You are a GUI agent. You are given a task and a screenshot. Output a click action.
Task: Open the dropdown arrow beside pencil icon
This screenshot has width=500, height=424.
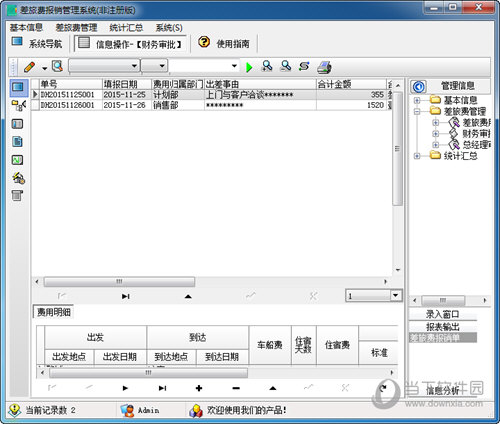(45, 68)
